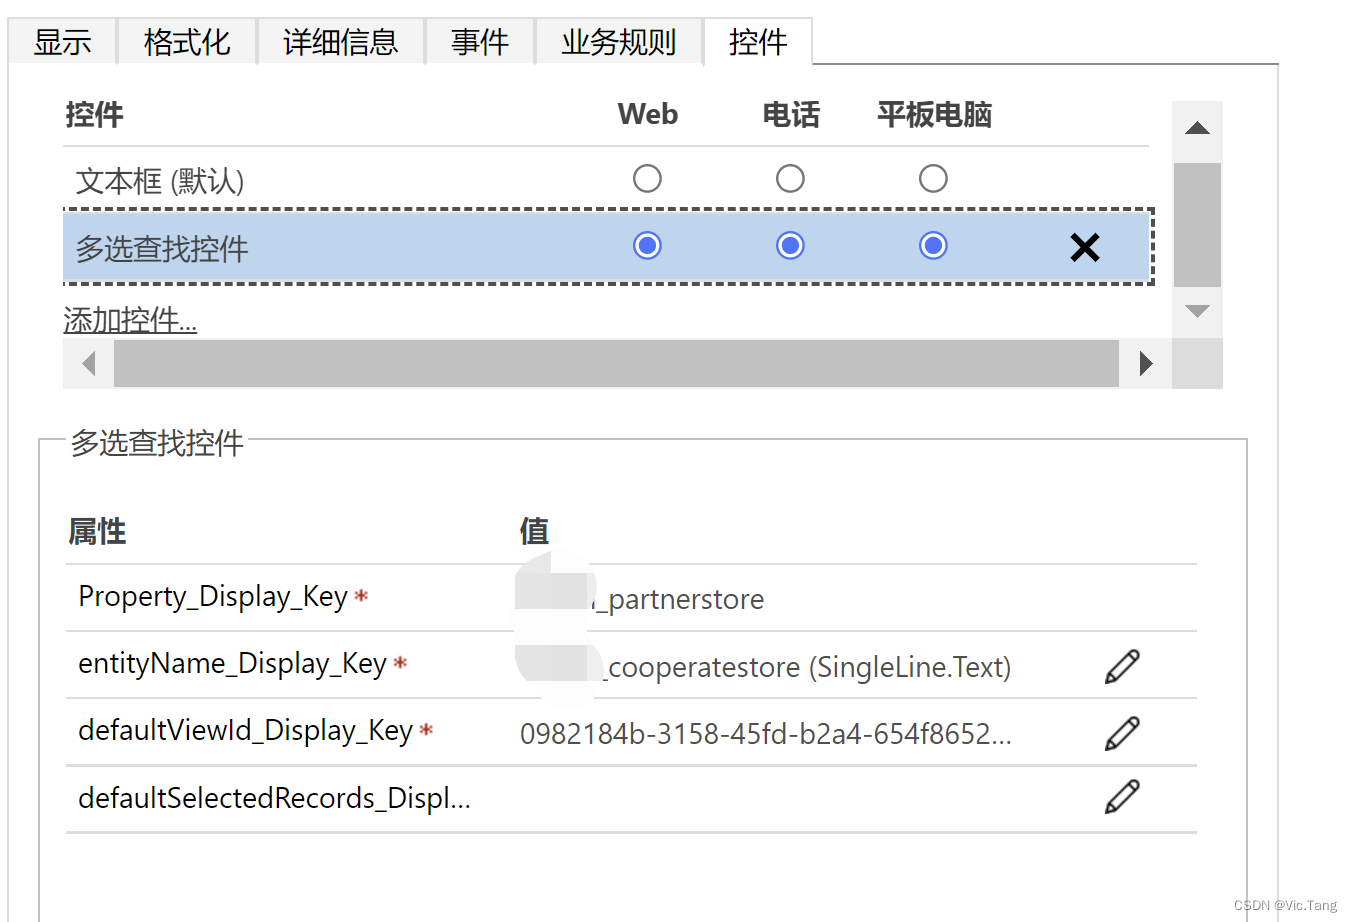Edit entityName_Display_Key value with pencil icon
The width and height of the screenshot is (1352, 922).
tap(1122, 666)
